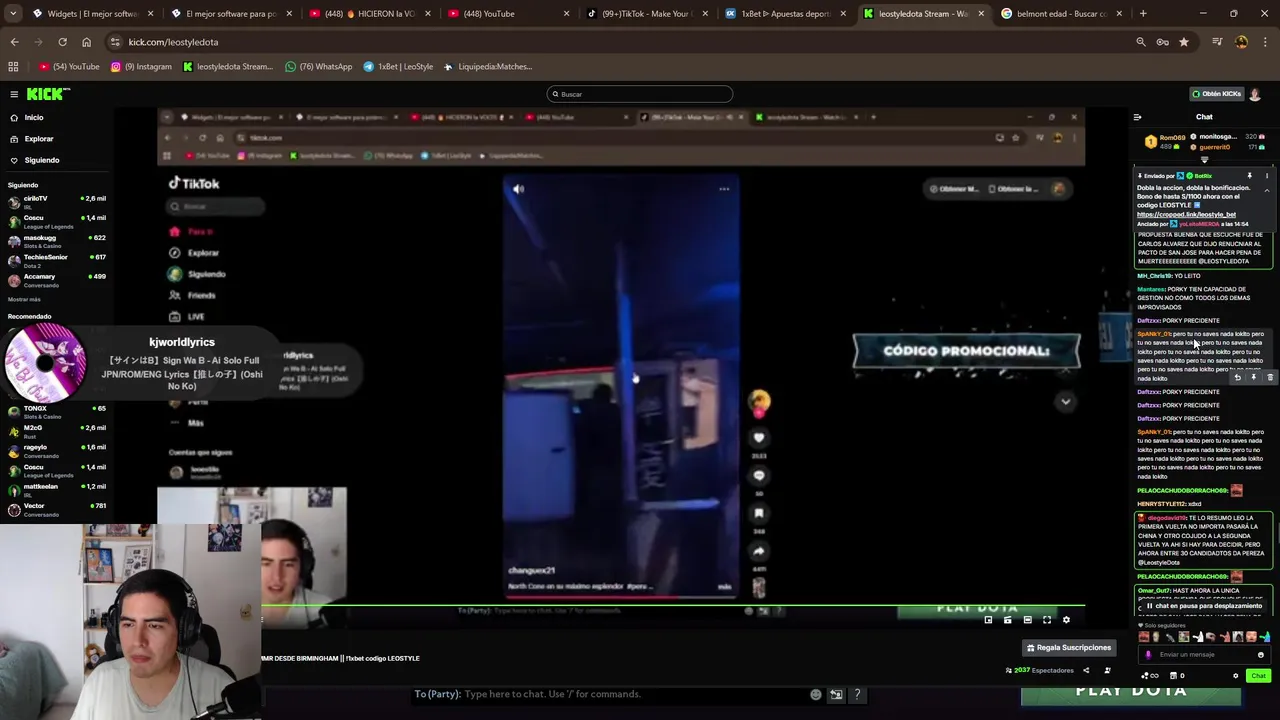Click Regala Suscripciones button
This screenshot has height=720, width=1280.
(x=1068, y=647)
